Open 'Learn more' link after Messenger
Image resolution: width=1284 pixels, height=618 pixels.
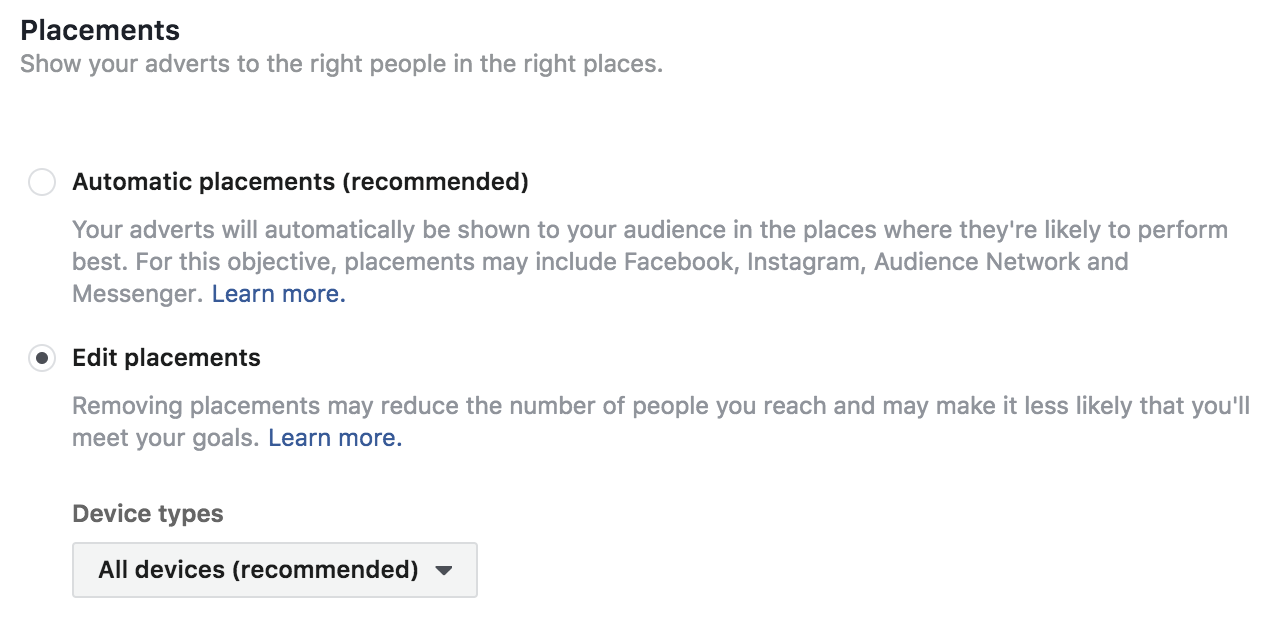(x=278, y=294)
